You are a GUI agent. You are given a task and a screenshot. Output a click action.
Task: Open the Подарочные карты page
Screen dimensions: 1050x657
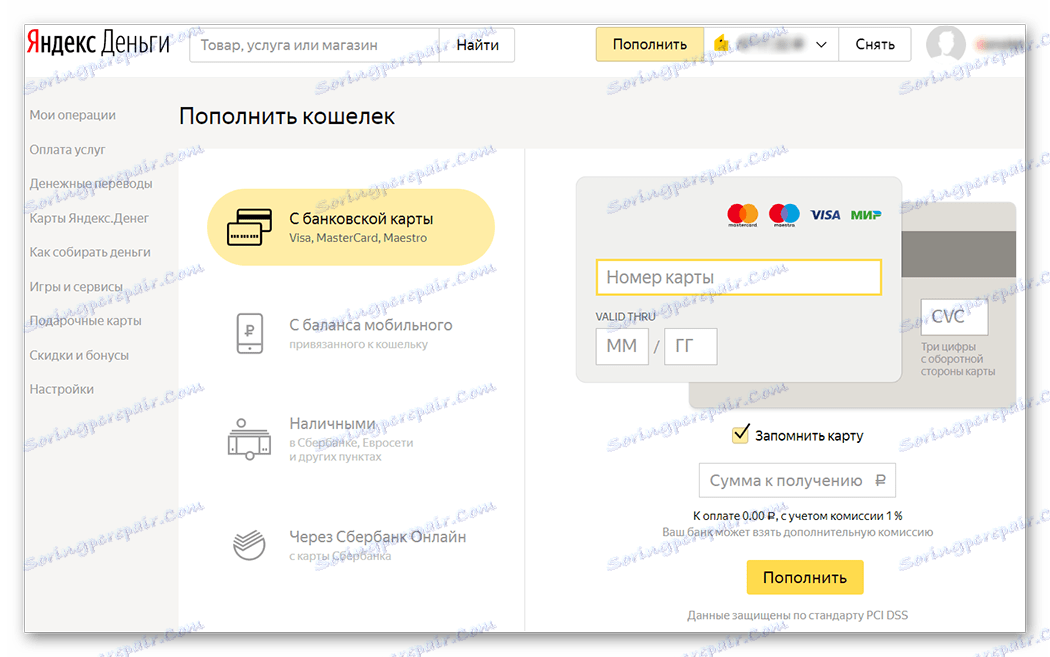(85, 320)
